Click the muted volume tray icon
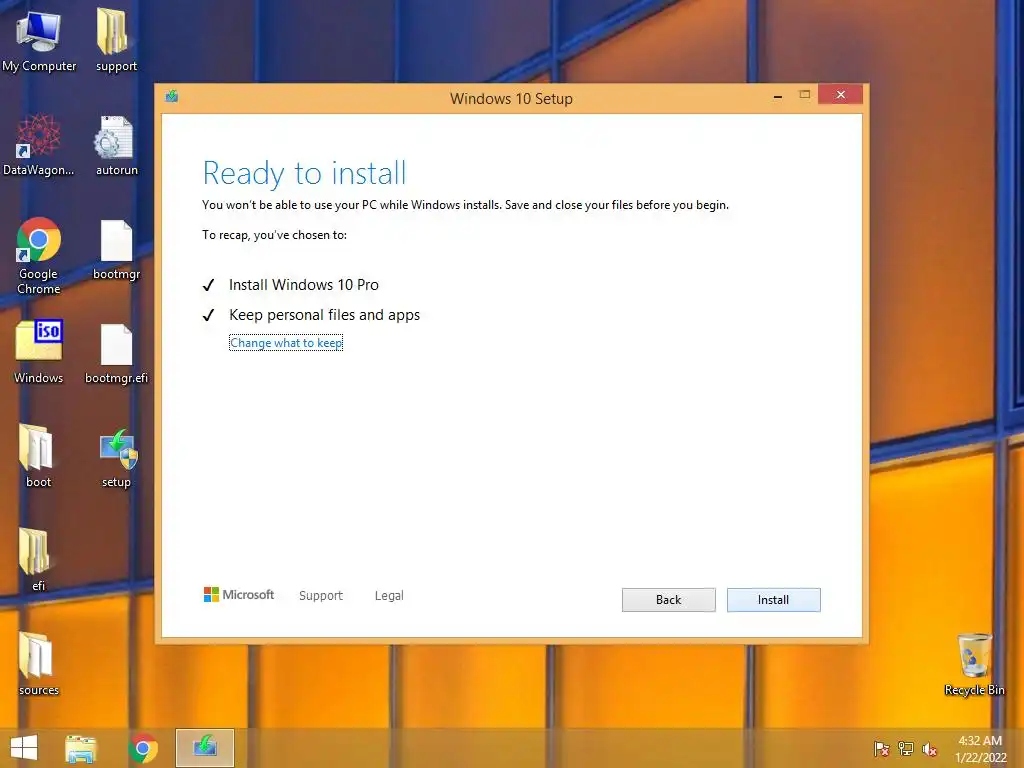 929,749
